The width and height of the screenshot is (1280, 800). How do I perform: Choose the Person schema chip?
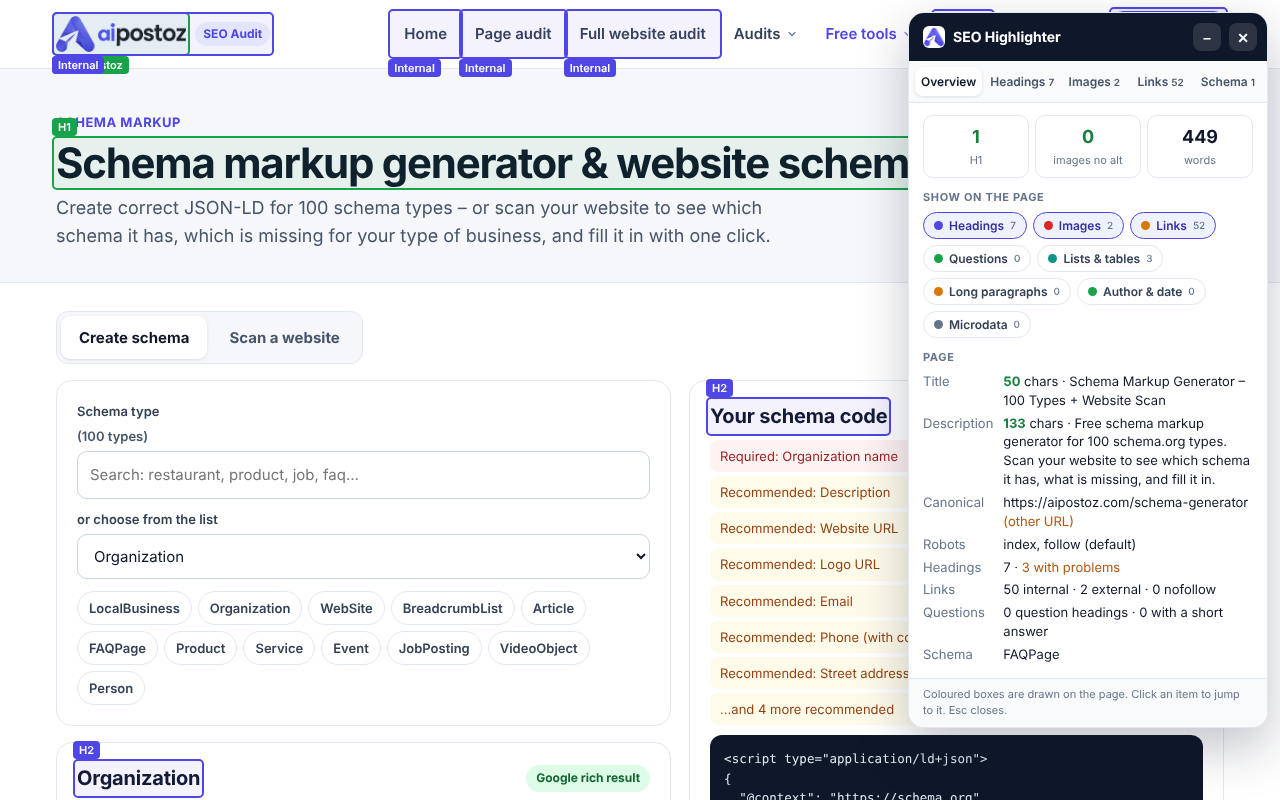pos(111,688)
